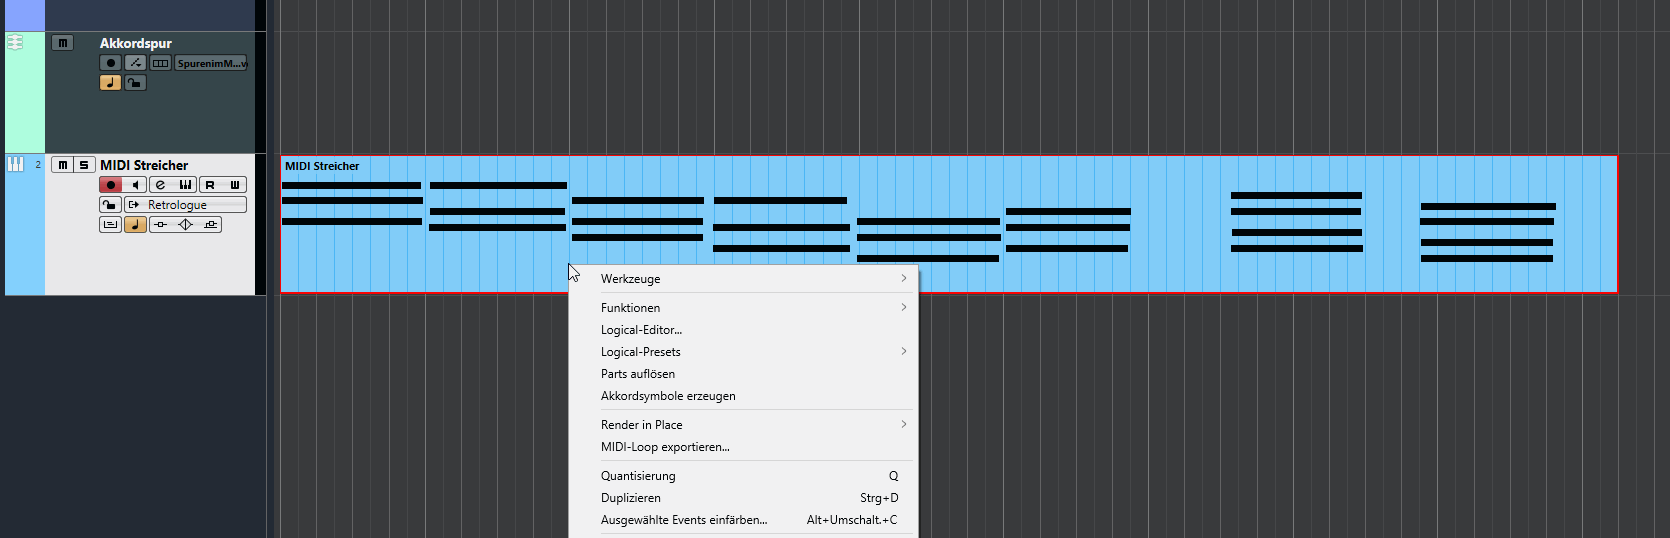Mute the Akkordspur chord track
Image resolution: width=1670 pixels, height=538 pixels.
[x=62, y=43]
